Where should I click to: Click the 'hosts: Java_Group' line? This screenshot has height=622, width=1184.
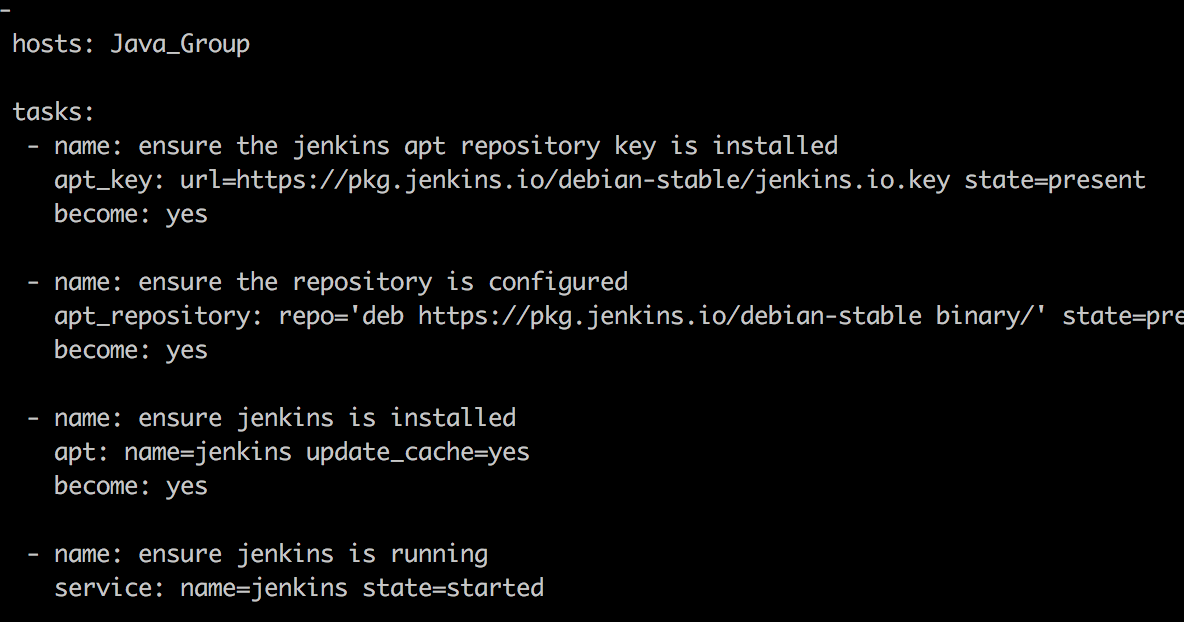click(x=131, y=44)
